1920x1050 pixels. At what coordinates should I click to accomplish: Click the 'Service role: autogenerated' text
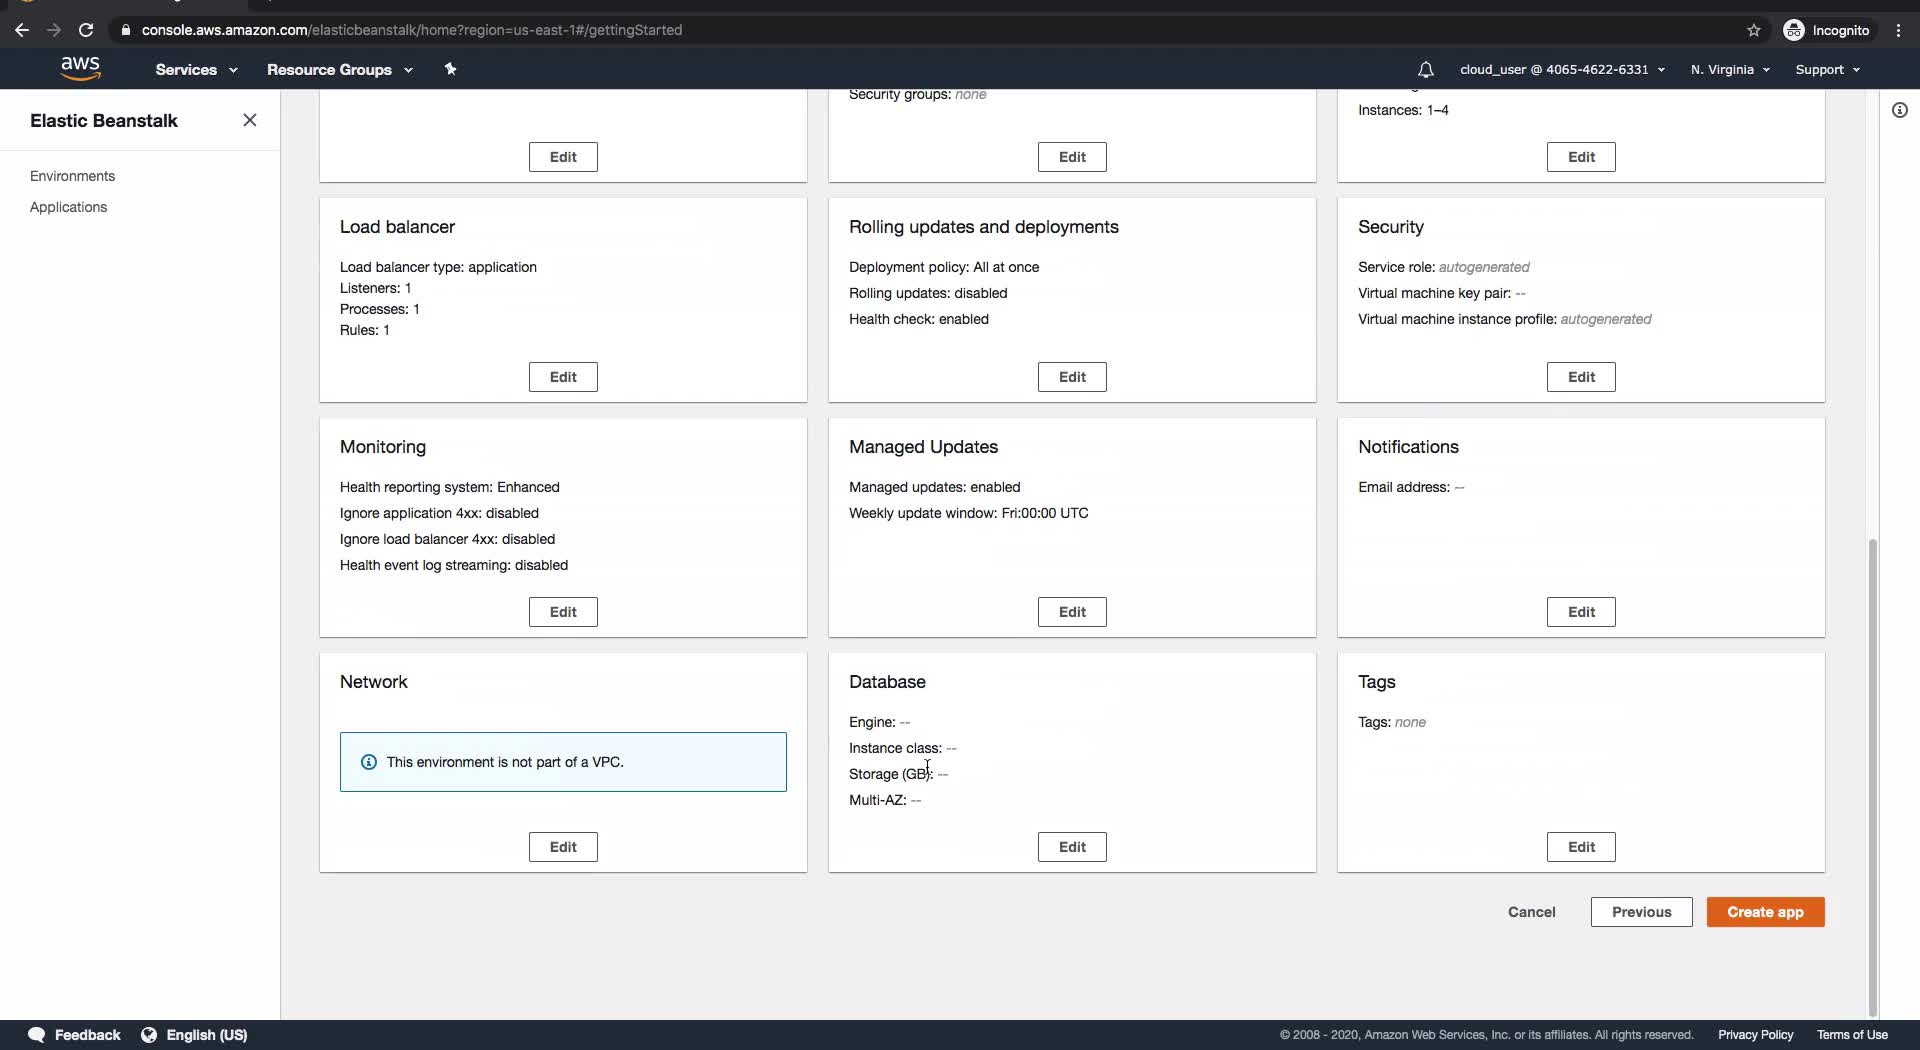(x=1444, y=267)
